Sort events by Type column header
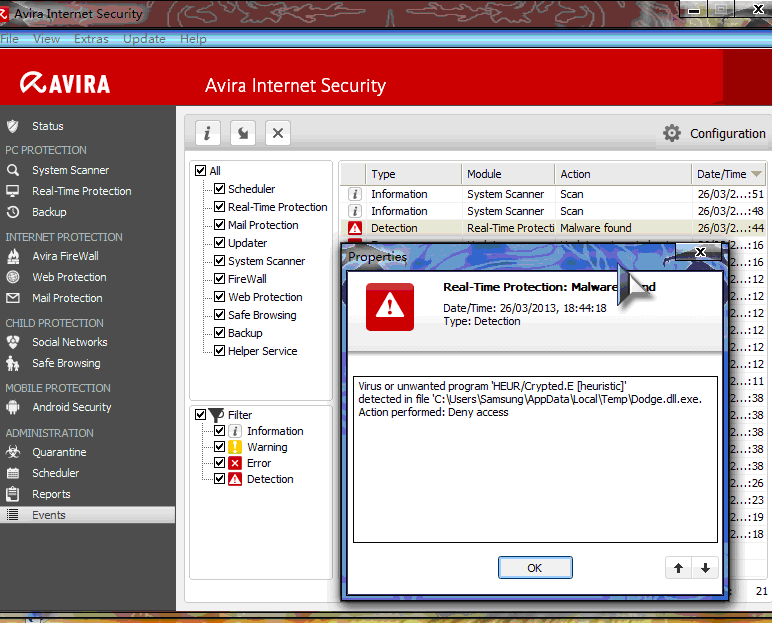 (414, 174)
